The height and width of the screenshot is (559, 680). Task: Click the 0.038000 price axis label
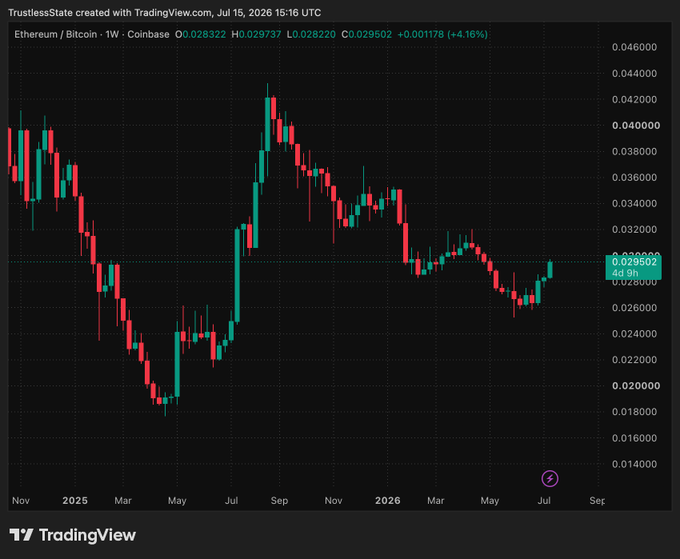click(634, 151)
